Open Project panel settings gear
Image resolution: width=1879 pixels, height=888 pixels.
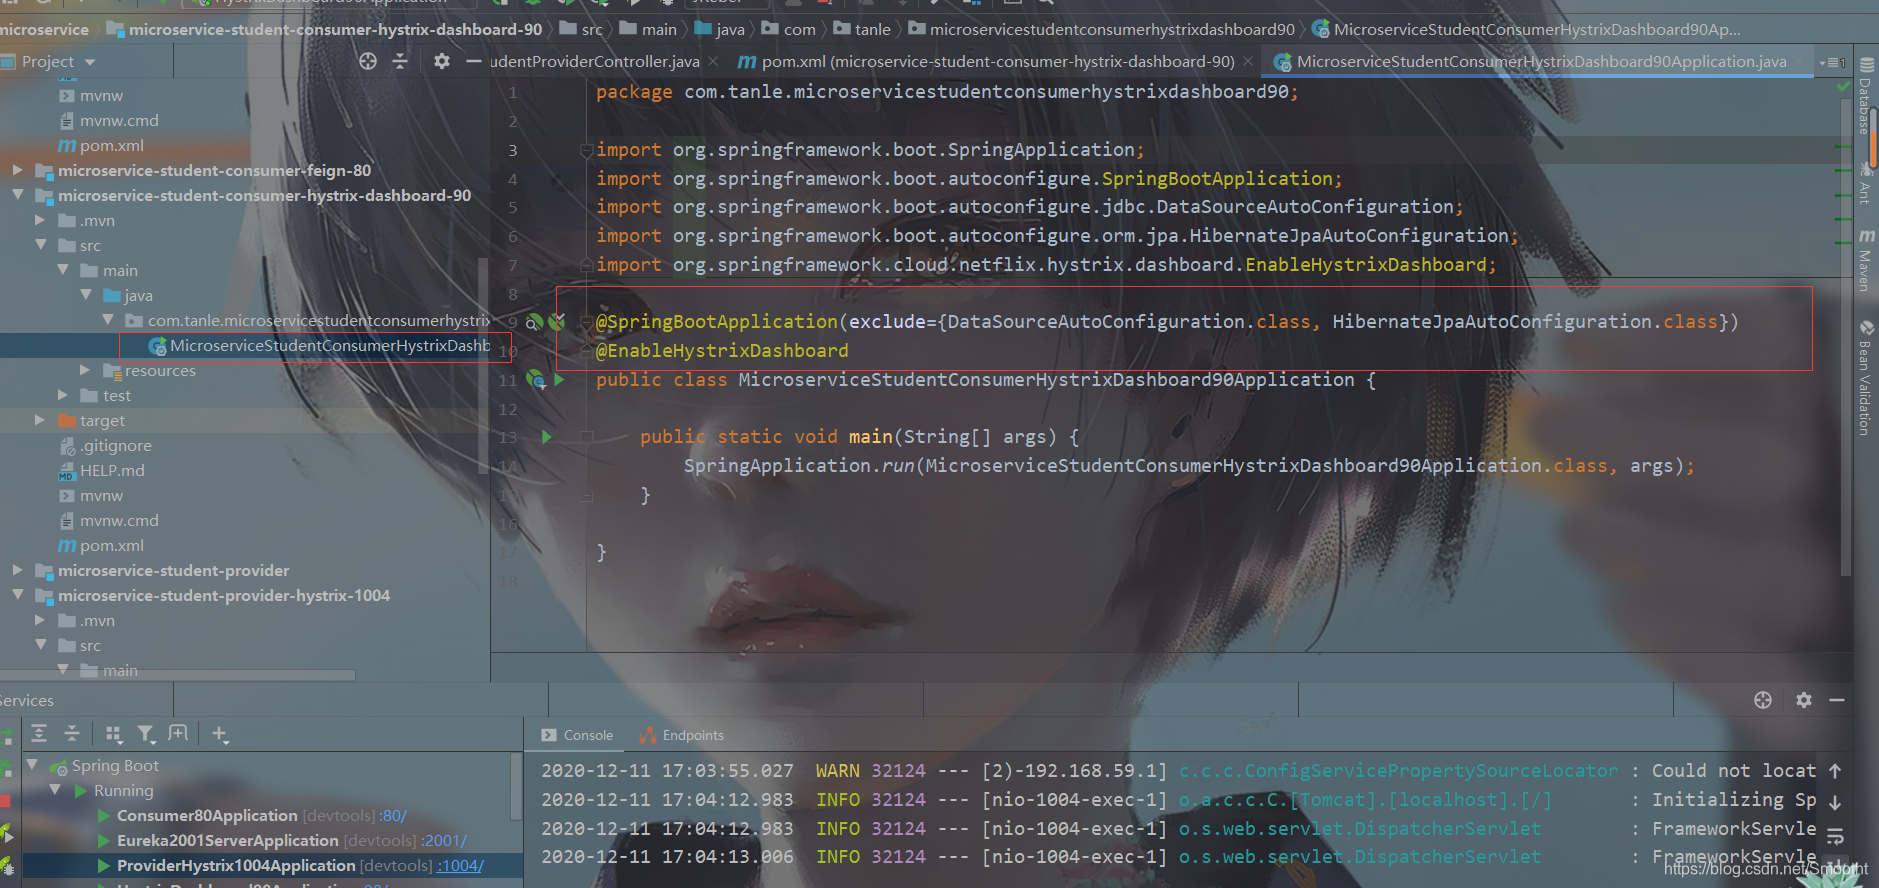(442, 62)
